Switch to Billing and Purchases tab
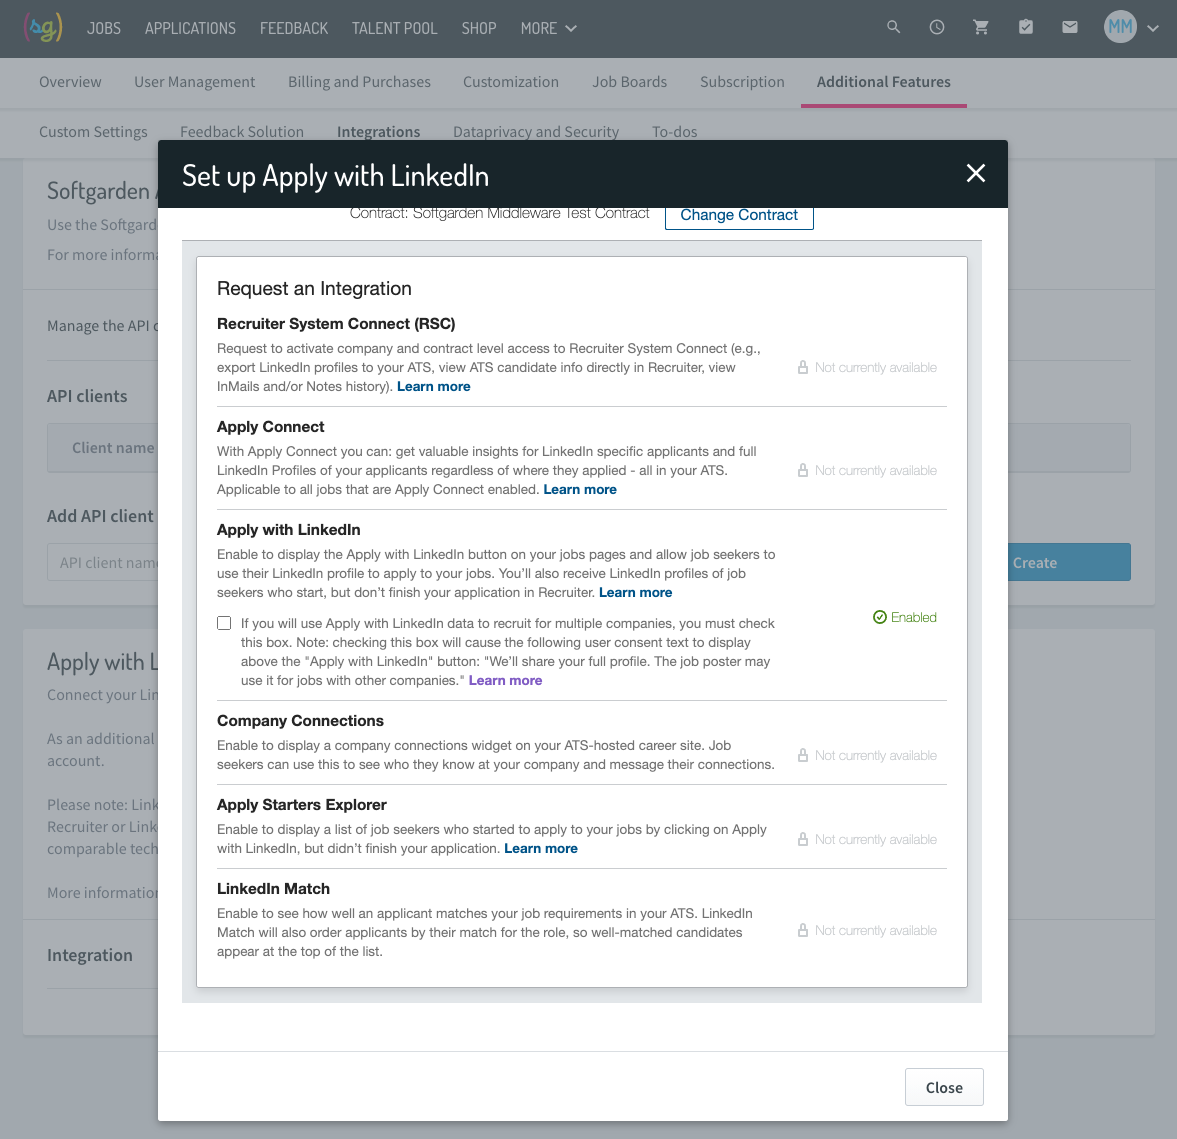1177x1139 pixels. click(x=359, y=82)
